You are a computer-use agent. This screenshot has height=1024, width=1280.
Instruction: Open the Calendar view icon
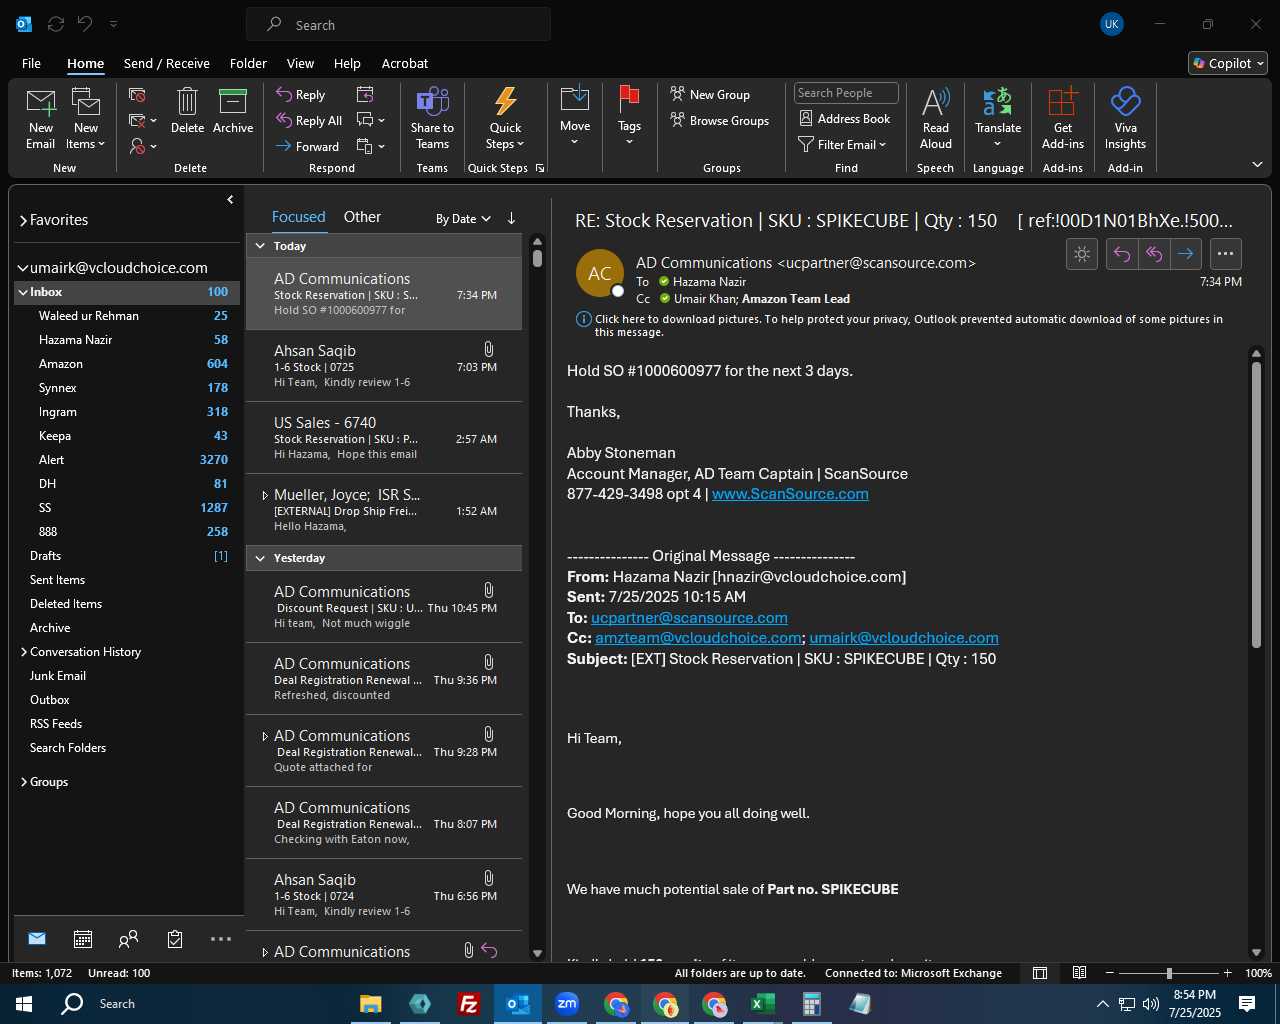click(83, 938)
